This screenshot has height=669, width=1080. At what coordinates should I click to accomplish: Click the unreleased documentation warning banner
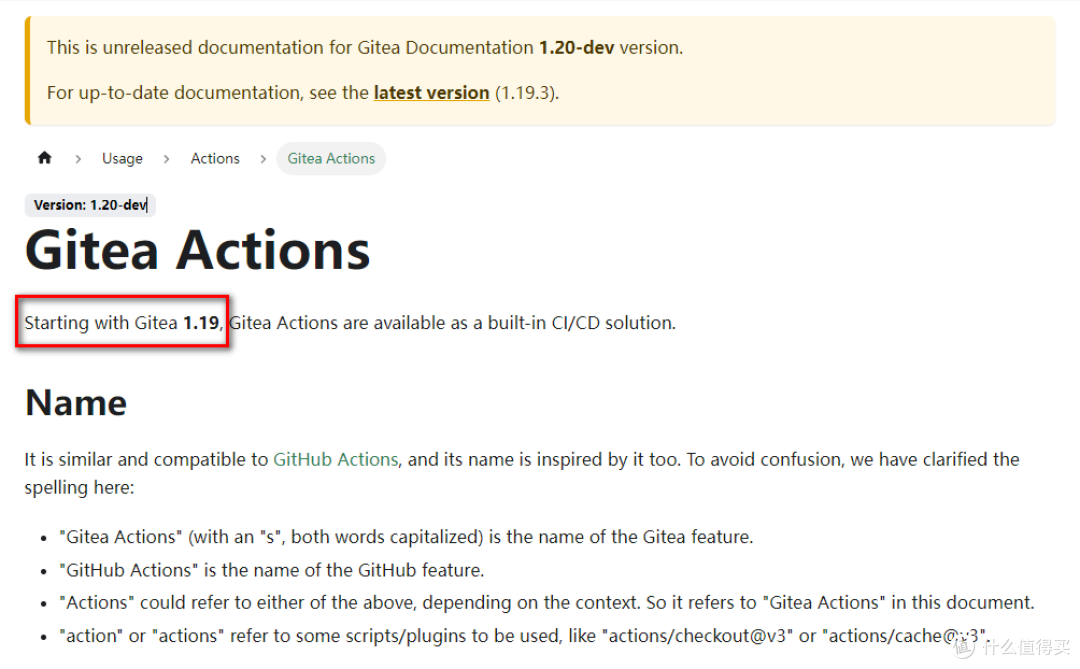(540, 70)
